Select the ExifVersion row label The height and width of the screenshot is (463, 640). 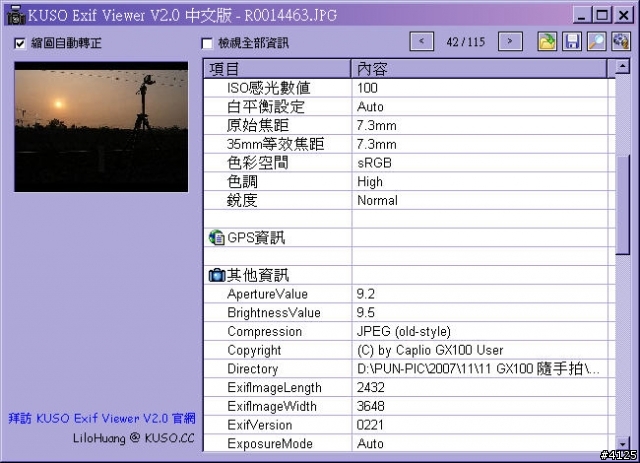(x=260, y=425)
